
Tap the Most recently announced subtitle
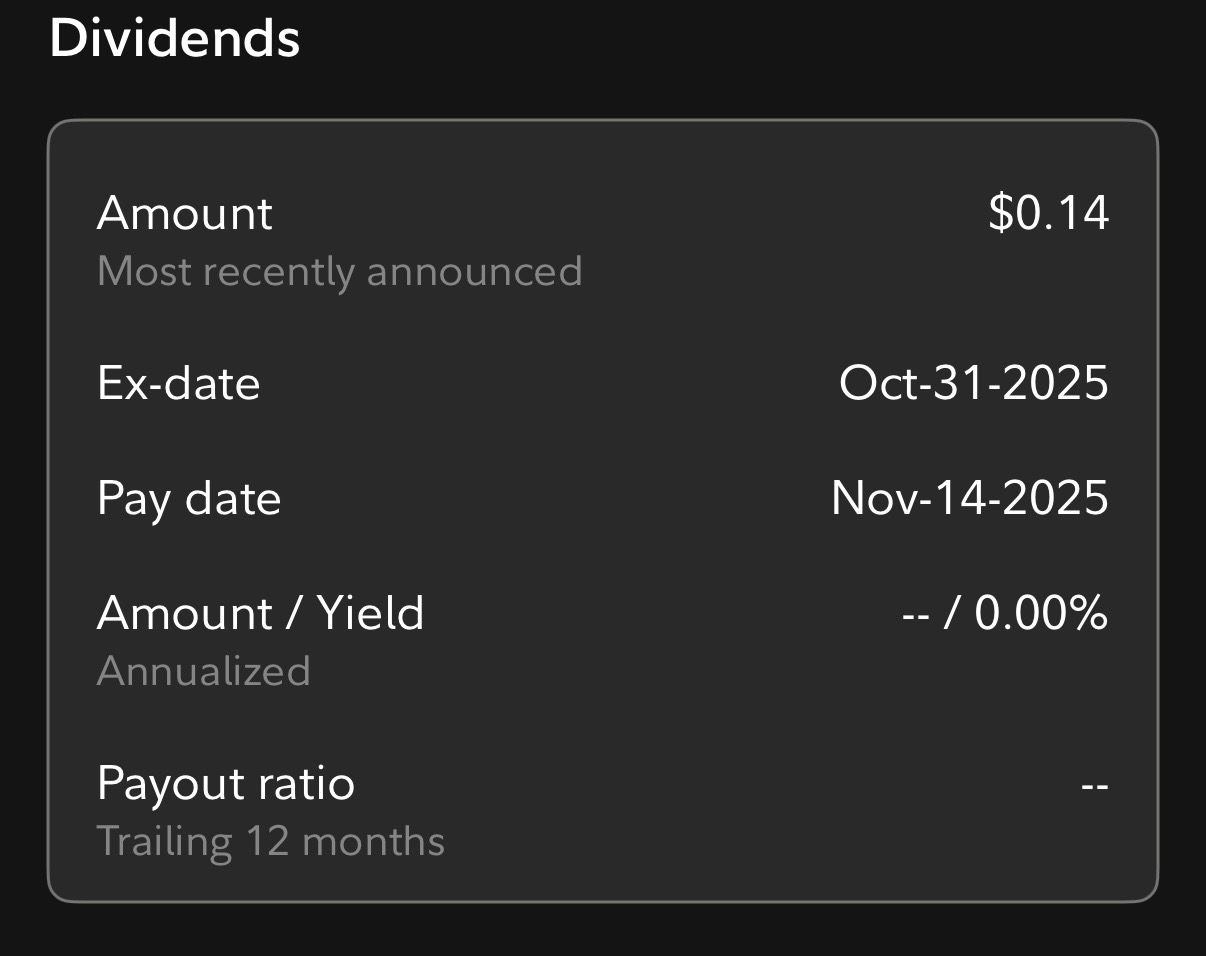339,271
